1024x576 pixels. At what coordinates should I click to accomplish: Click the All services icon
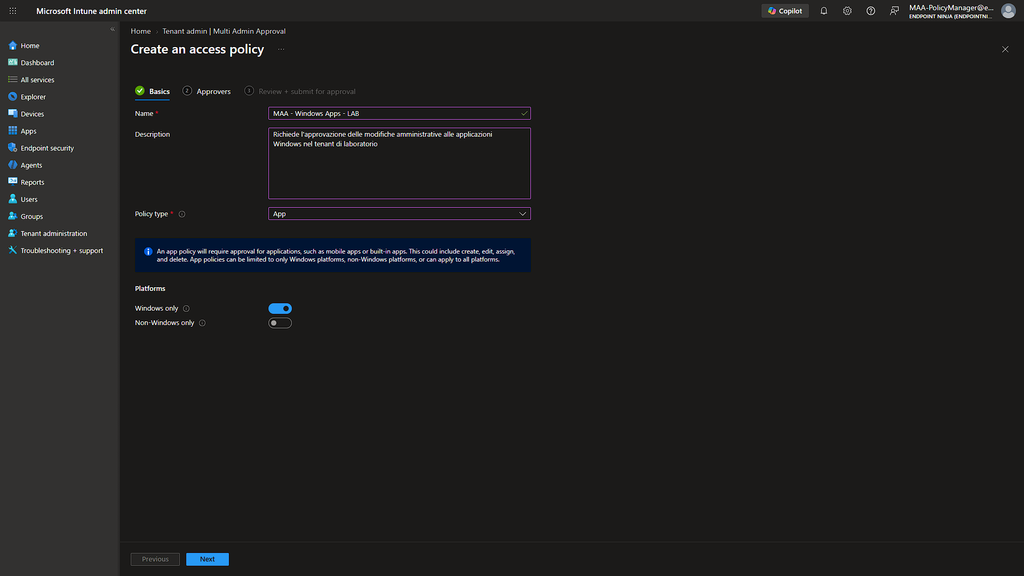(12, 80)
